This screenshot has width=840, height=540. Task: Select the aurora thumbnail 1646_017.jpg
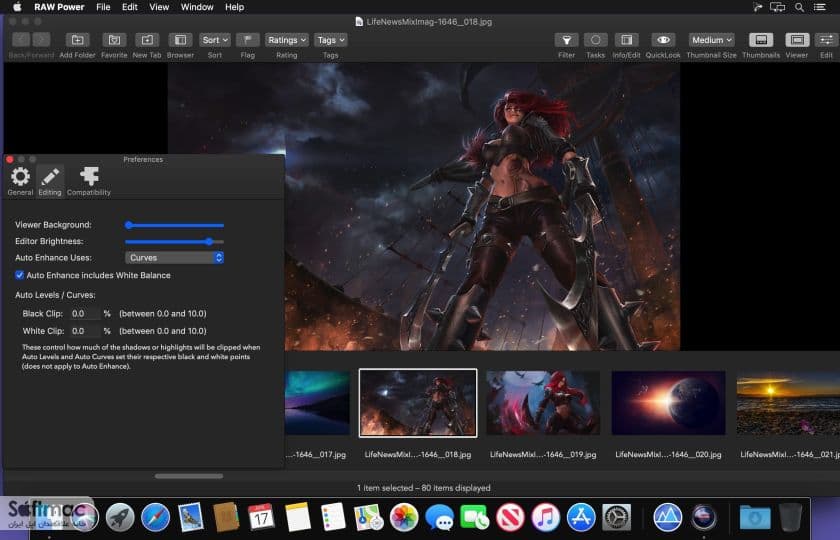pos(318,403)
